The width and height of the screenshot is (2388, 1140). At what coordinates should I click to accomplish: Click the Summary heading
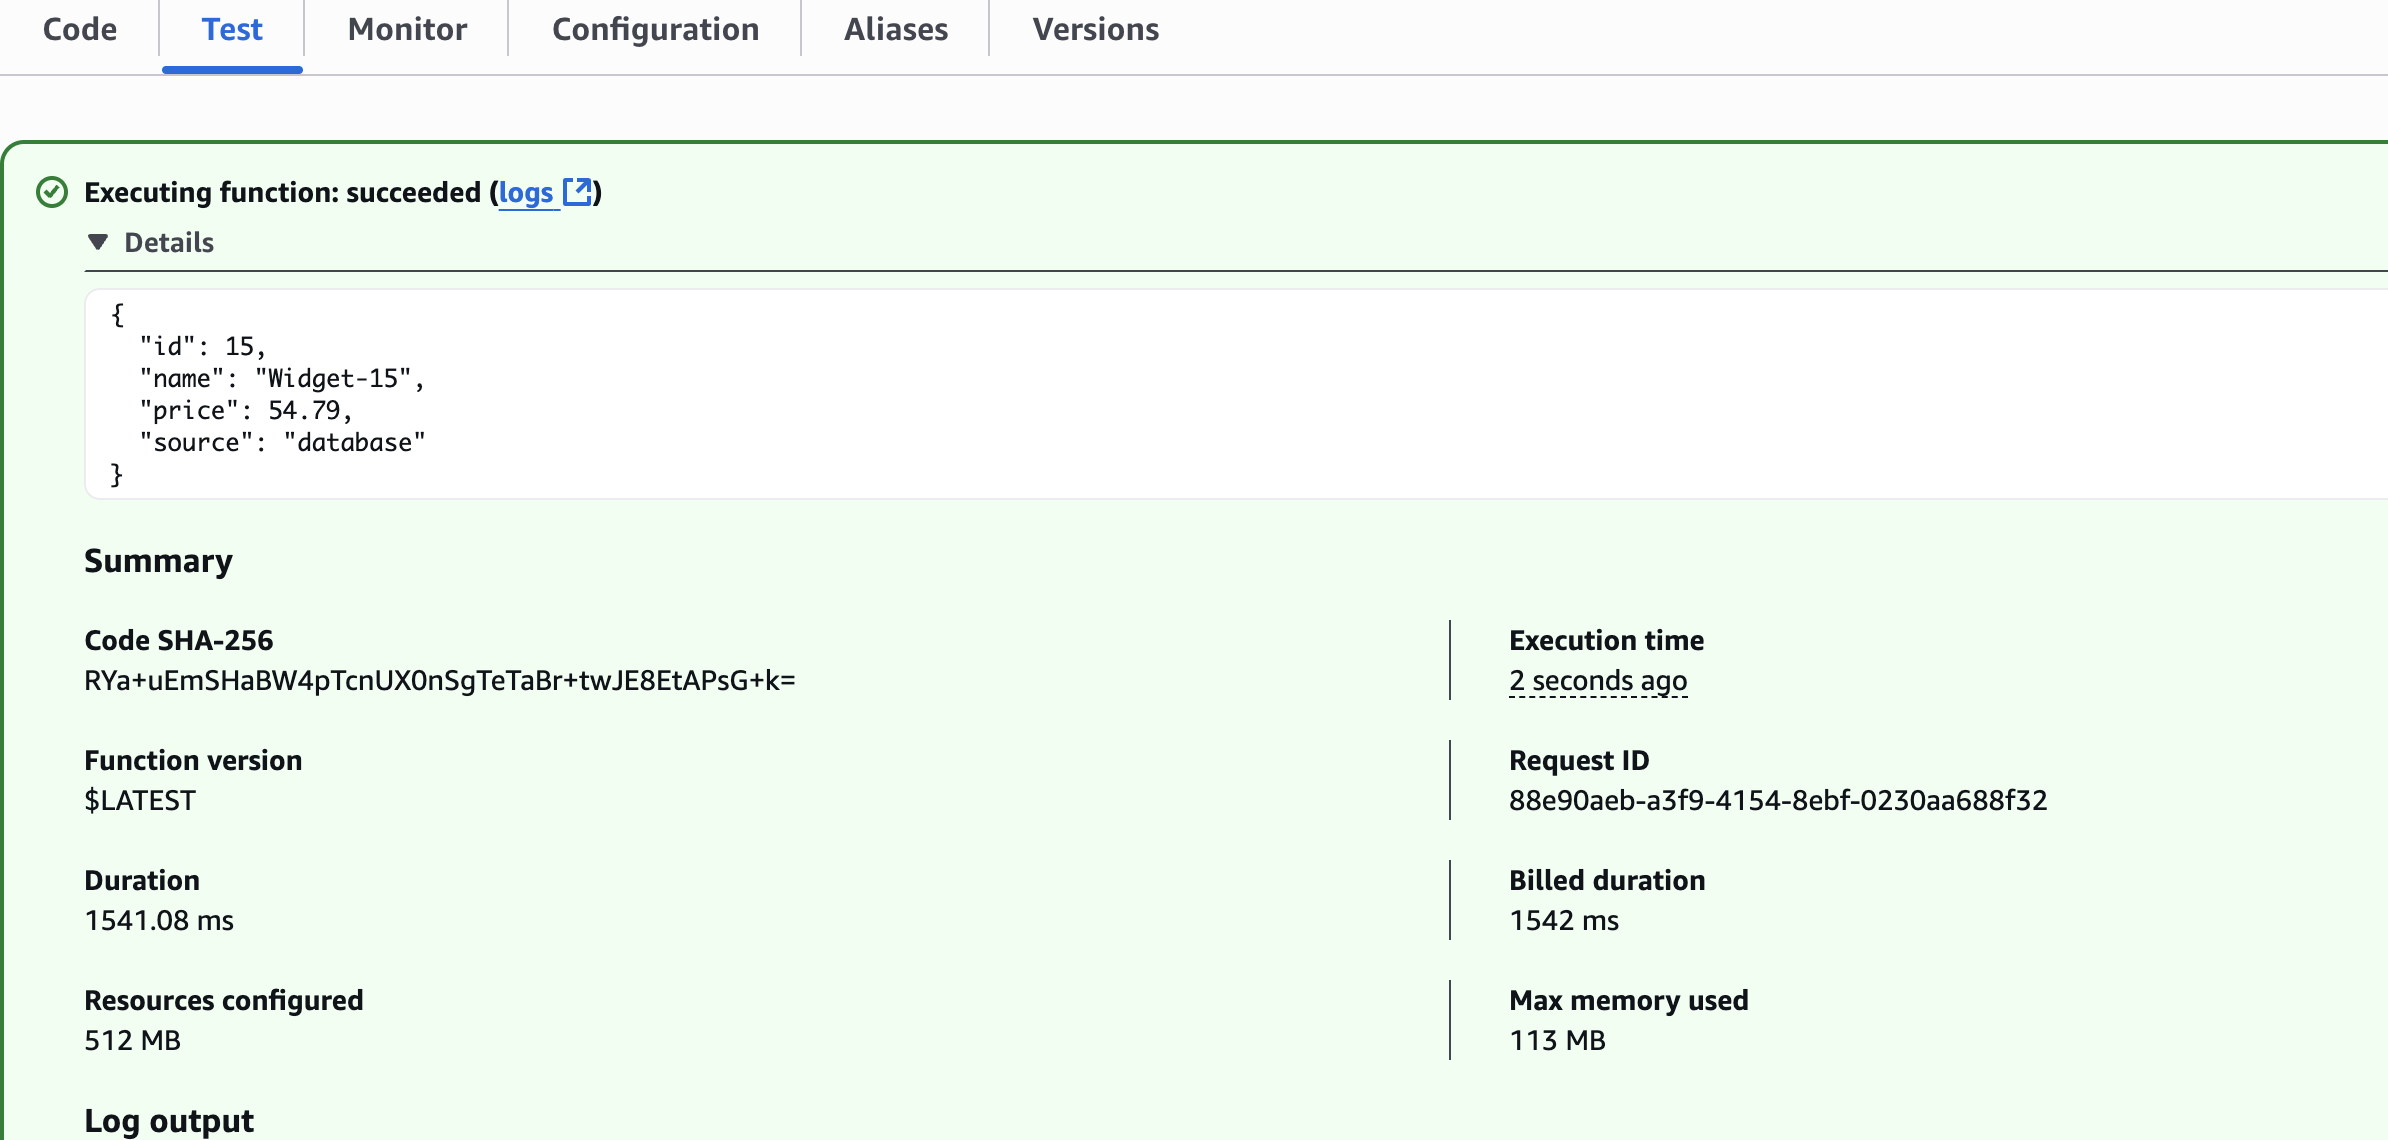158,561
